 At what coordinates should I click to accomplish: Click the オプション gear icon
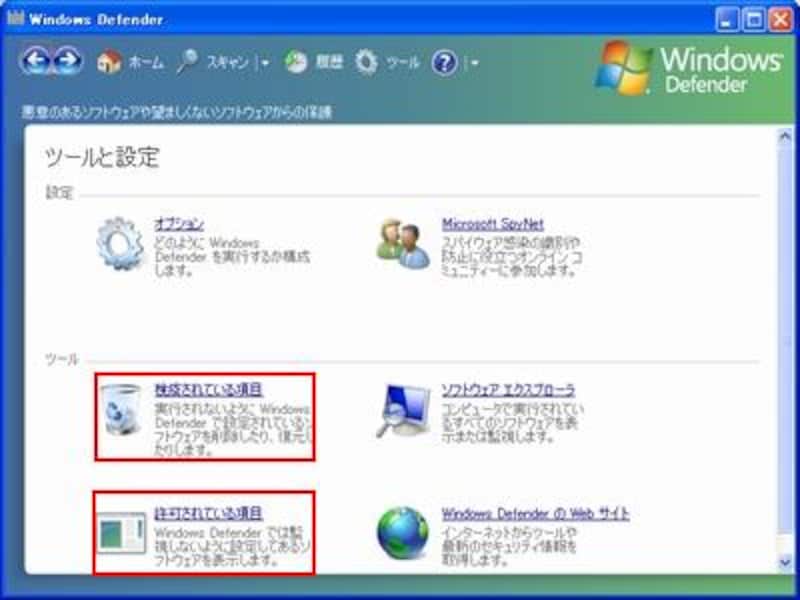[x=120, y=243]
